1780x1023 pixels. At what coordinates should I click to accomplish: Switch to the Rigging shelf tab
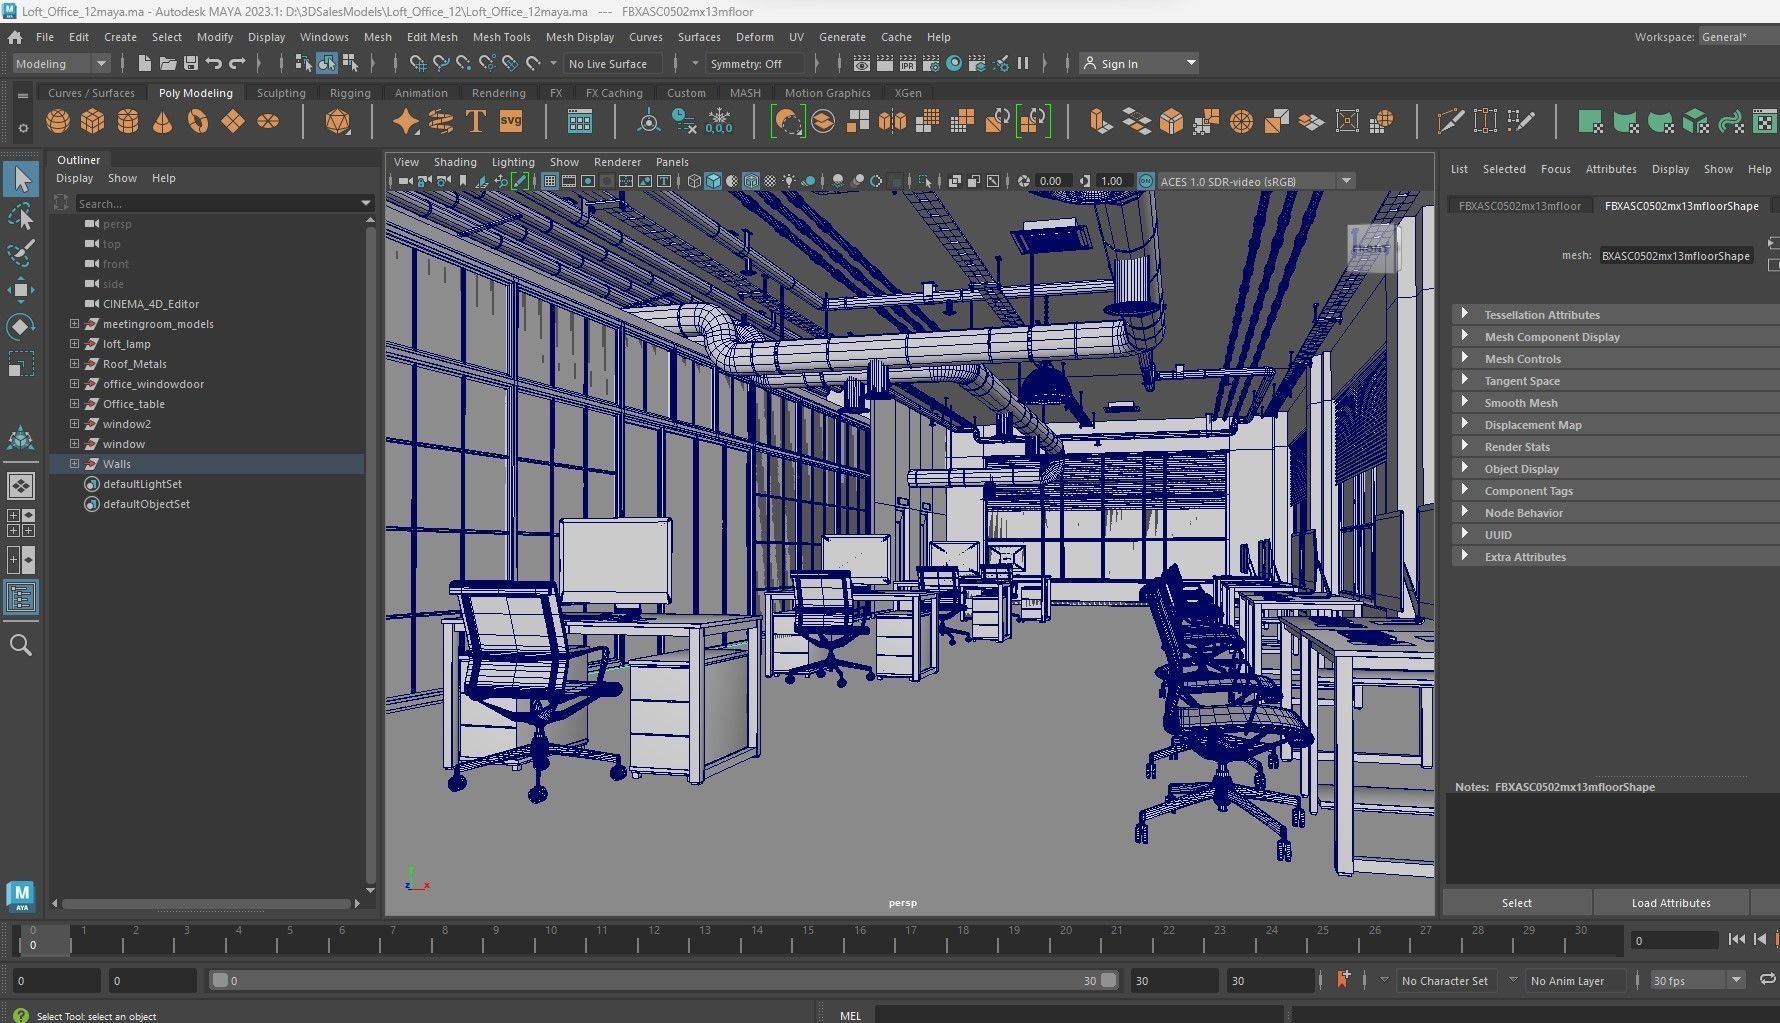click(x=350, y=93)
